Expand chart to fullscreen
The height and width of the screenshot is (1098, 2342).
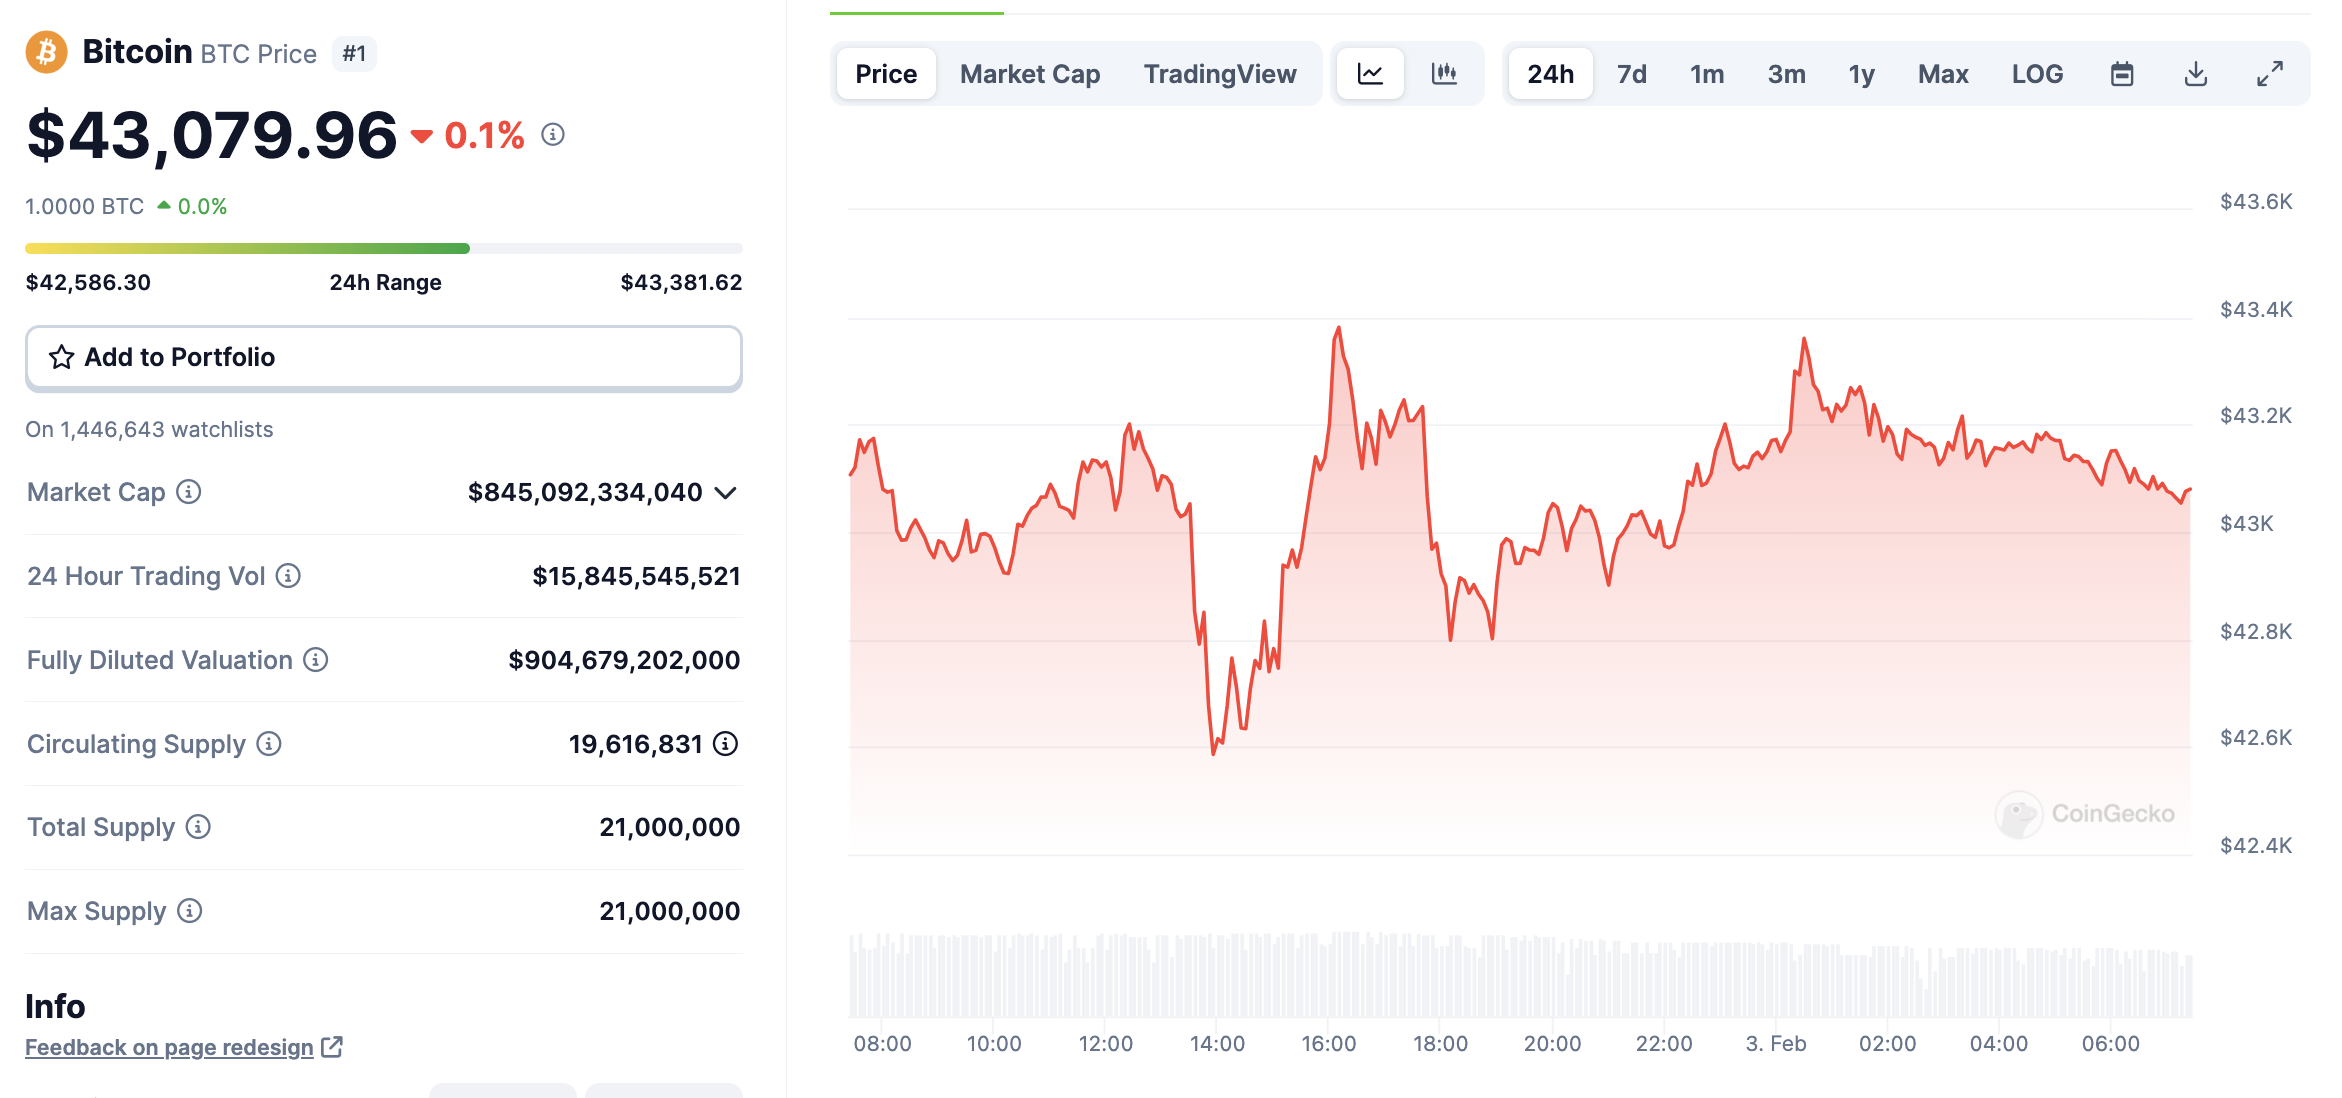(2270, 74)
